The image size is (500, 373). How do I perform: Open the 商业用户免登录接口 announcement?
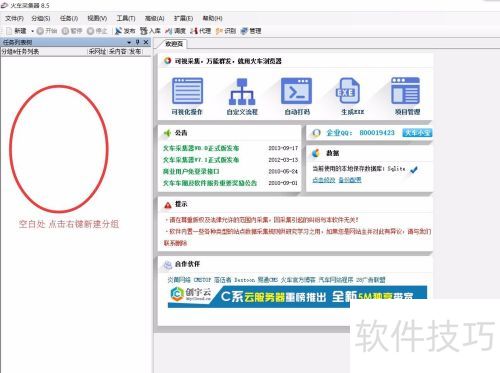pos(191,171)
